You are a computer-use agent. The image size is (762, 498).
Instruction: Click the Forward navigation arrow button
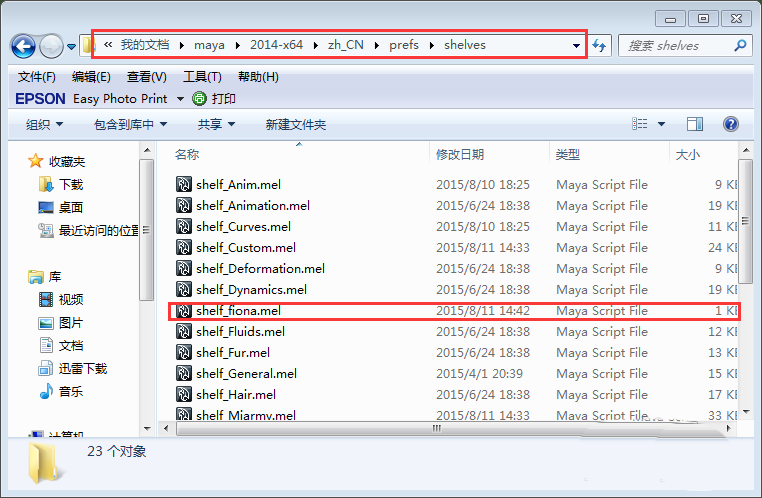51,47
